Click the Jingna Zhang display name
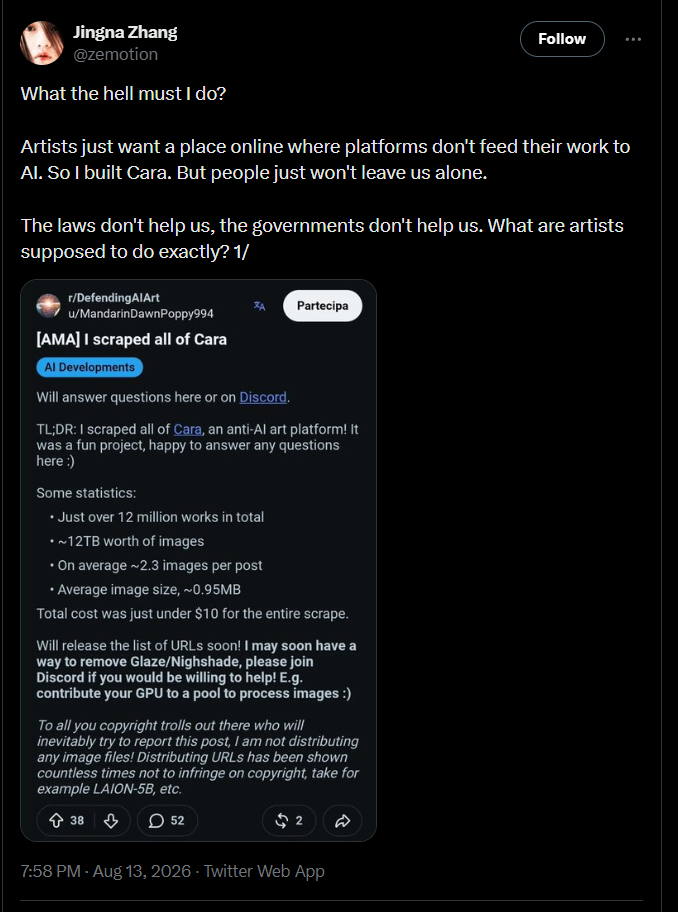678x912 pixels. coord(125,33)
